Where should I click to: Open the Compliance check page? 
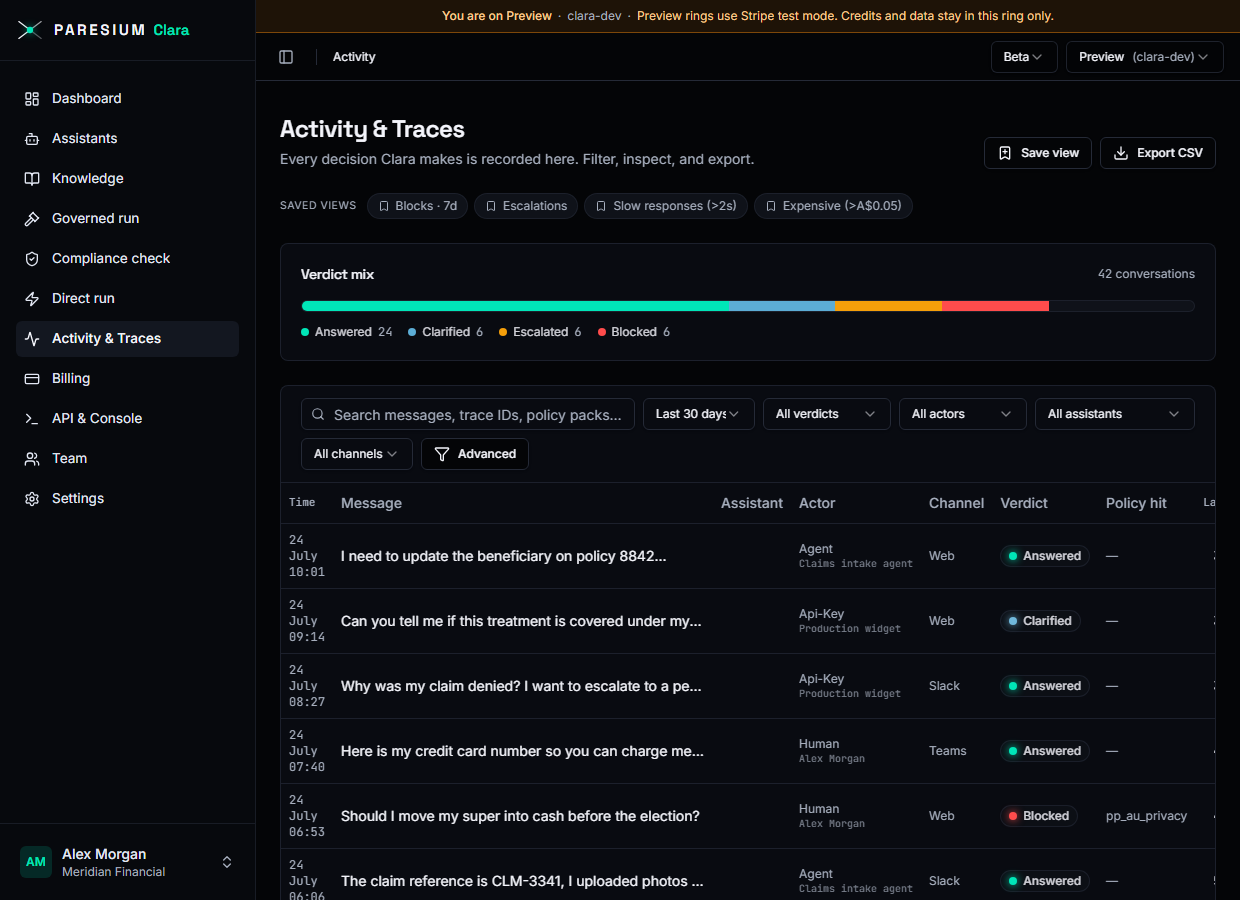127,258
